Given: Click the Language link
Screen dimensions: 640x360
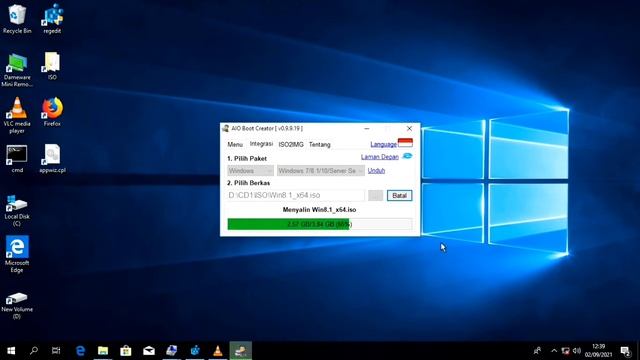Looking at the screenshot, I should point(383,144).
